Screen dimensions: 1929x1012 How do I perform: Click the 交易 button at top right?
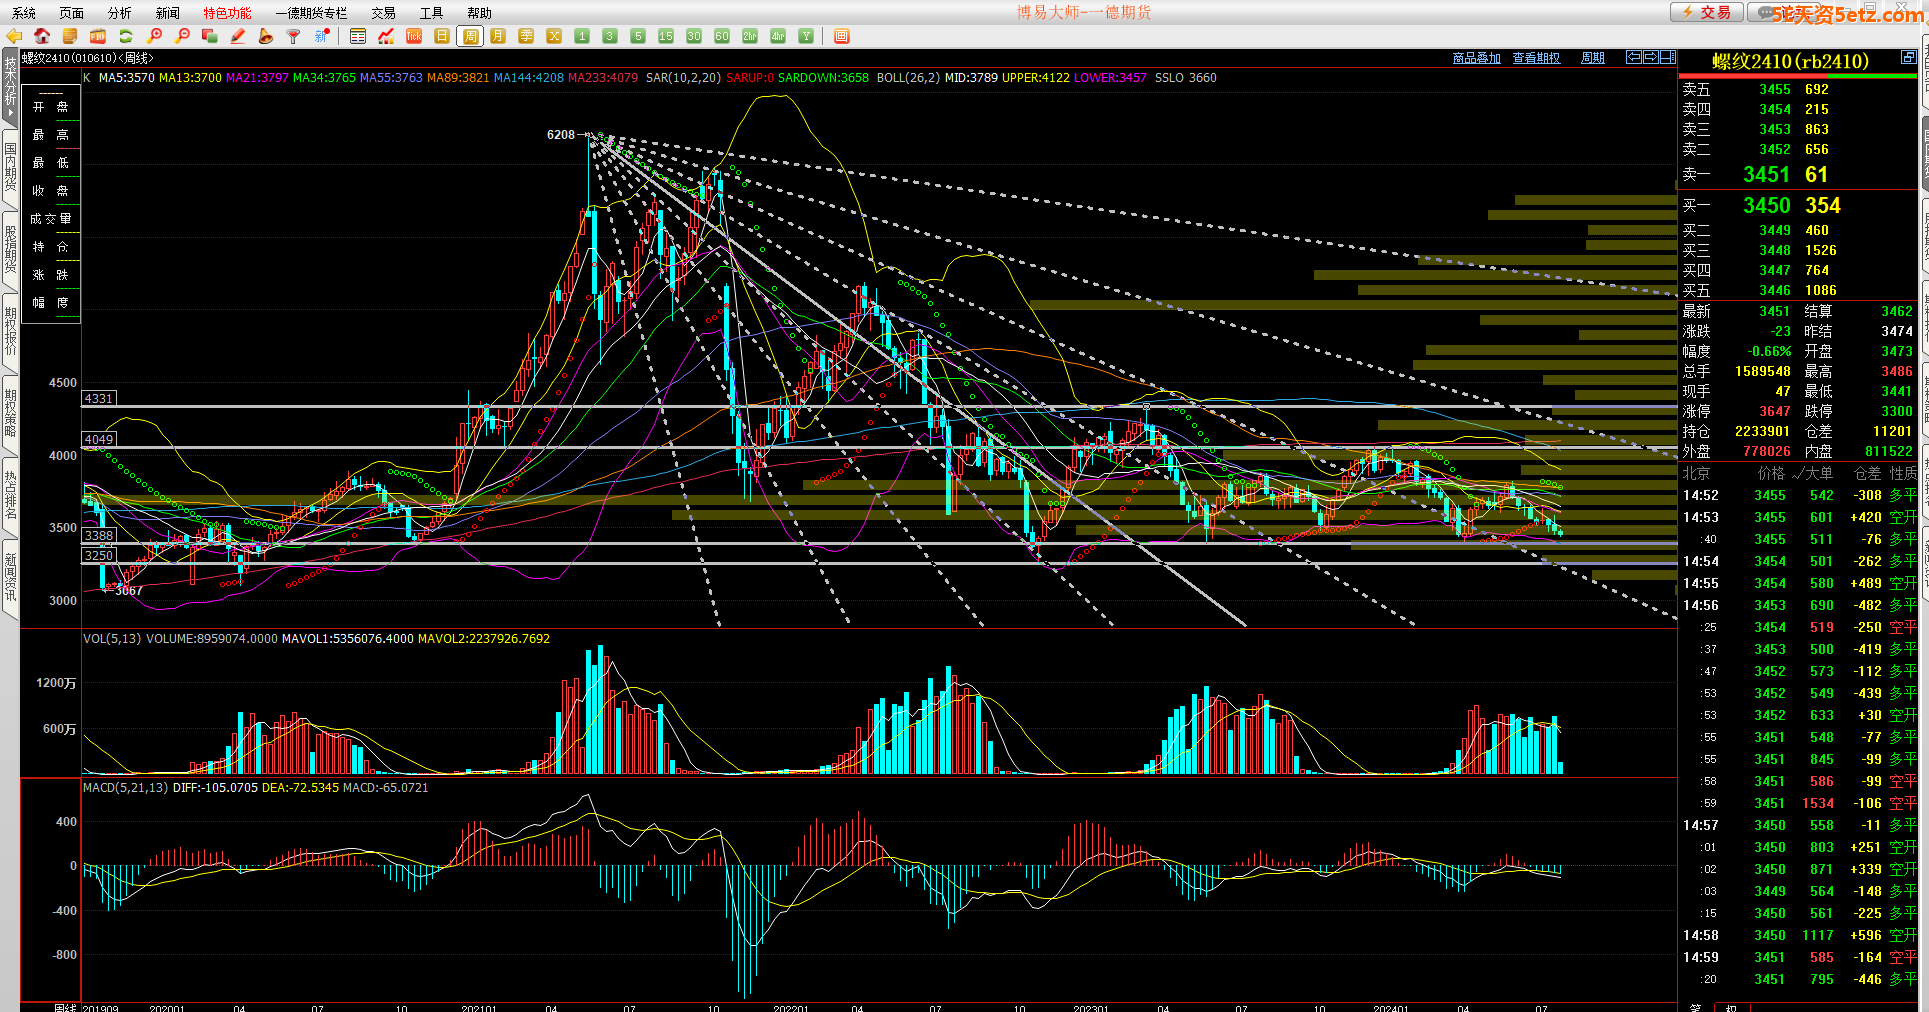click(1707, 12)
